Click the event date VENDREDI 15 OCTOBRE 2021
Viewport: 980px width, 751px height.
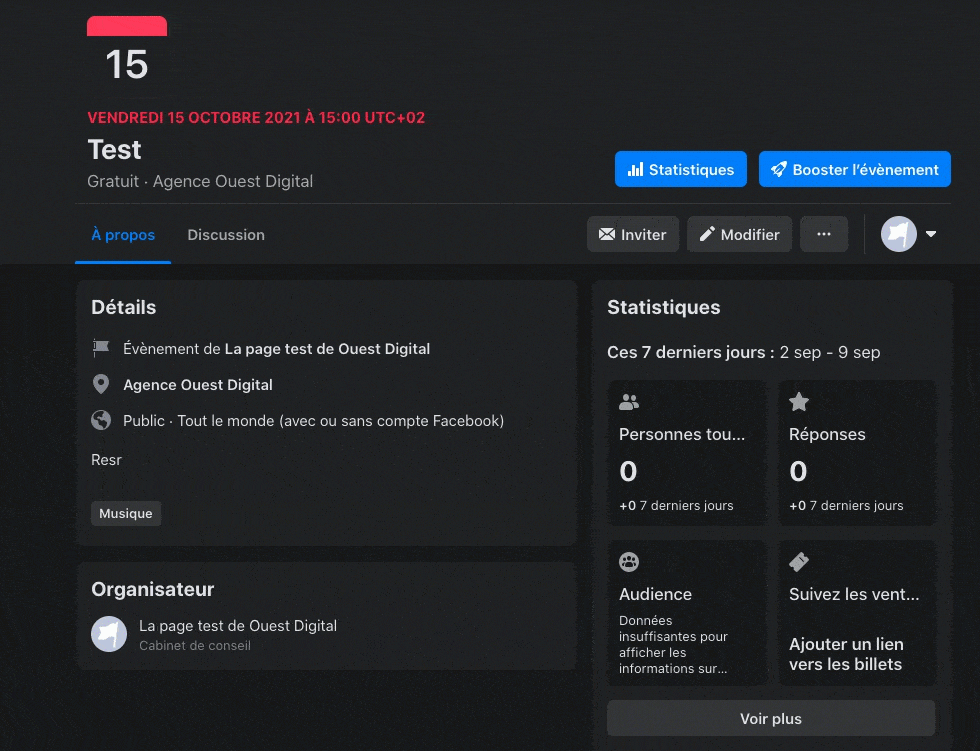256,117
